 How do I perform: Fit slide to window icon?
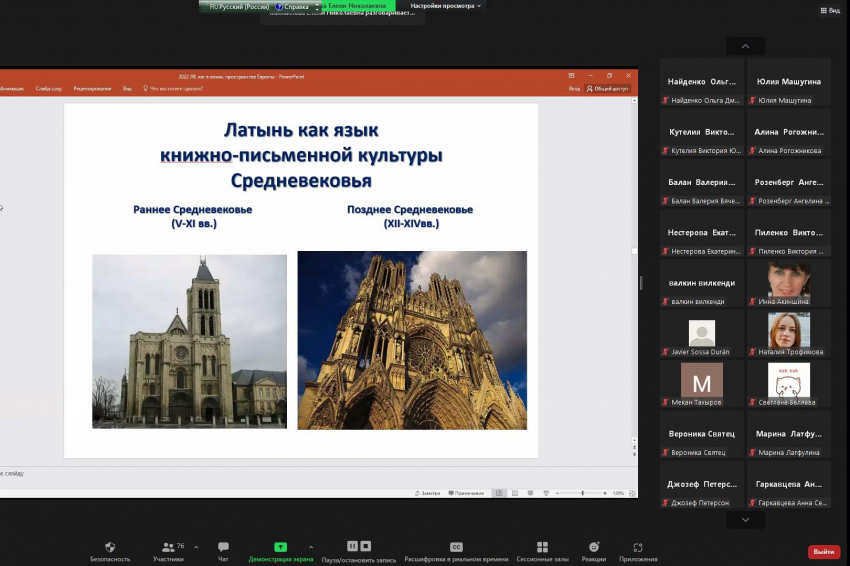point(632,493)
